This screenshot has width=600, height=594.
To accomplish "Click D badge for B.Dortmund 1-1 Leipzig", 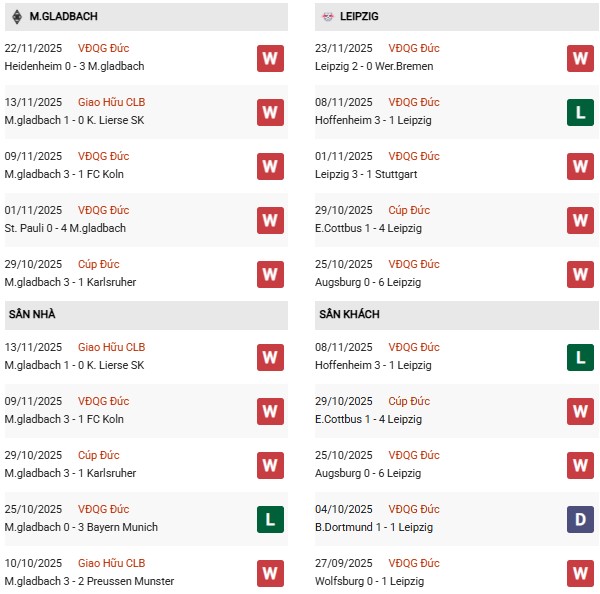I will 581,519.
